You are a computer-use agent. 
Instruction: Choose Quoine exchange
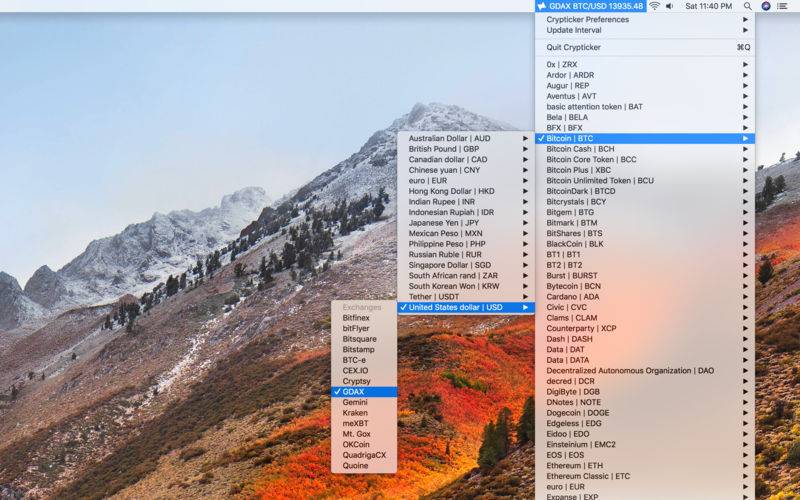click(364, 465)
